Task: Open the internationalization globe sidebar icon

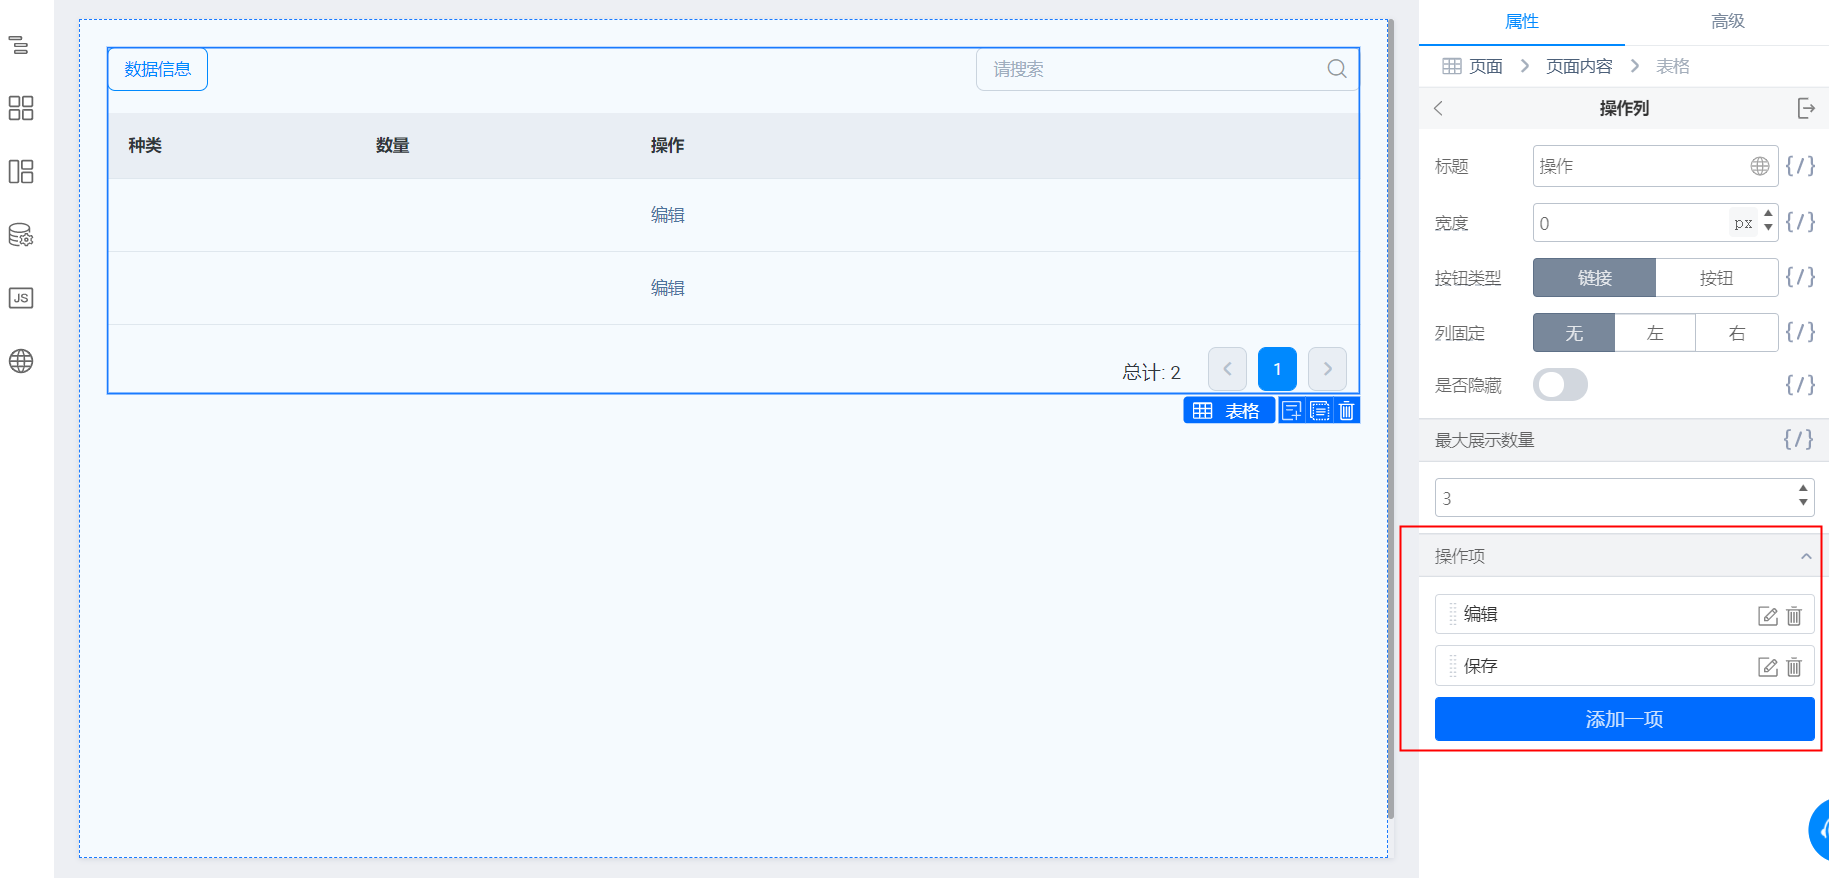Action: 20,361
